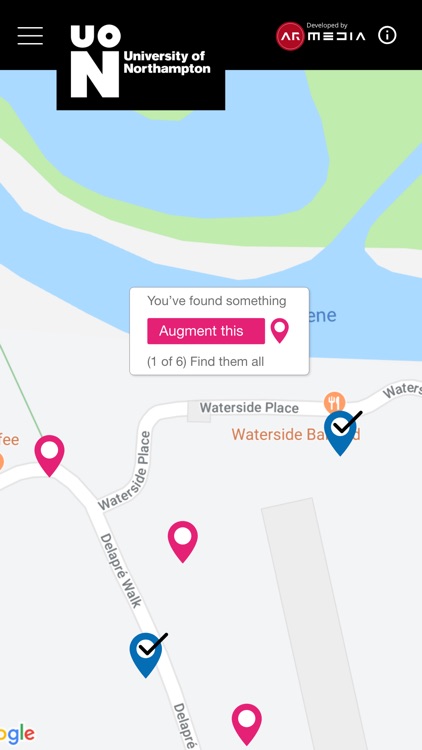The width and height of the screenshot is (422, 750).
Task: Select the pink pin below Waterside Place
Action: 183,541
